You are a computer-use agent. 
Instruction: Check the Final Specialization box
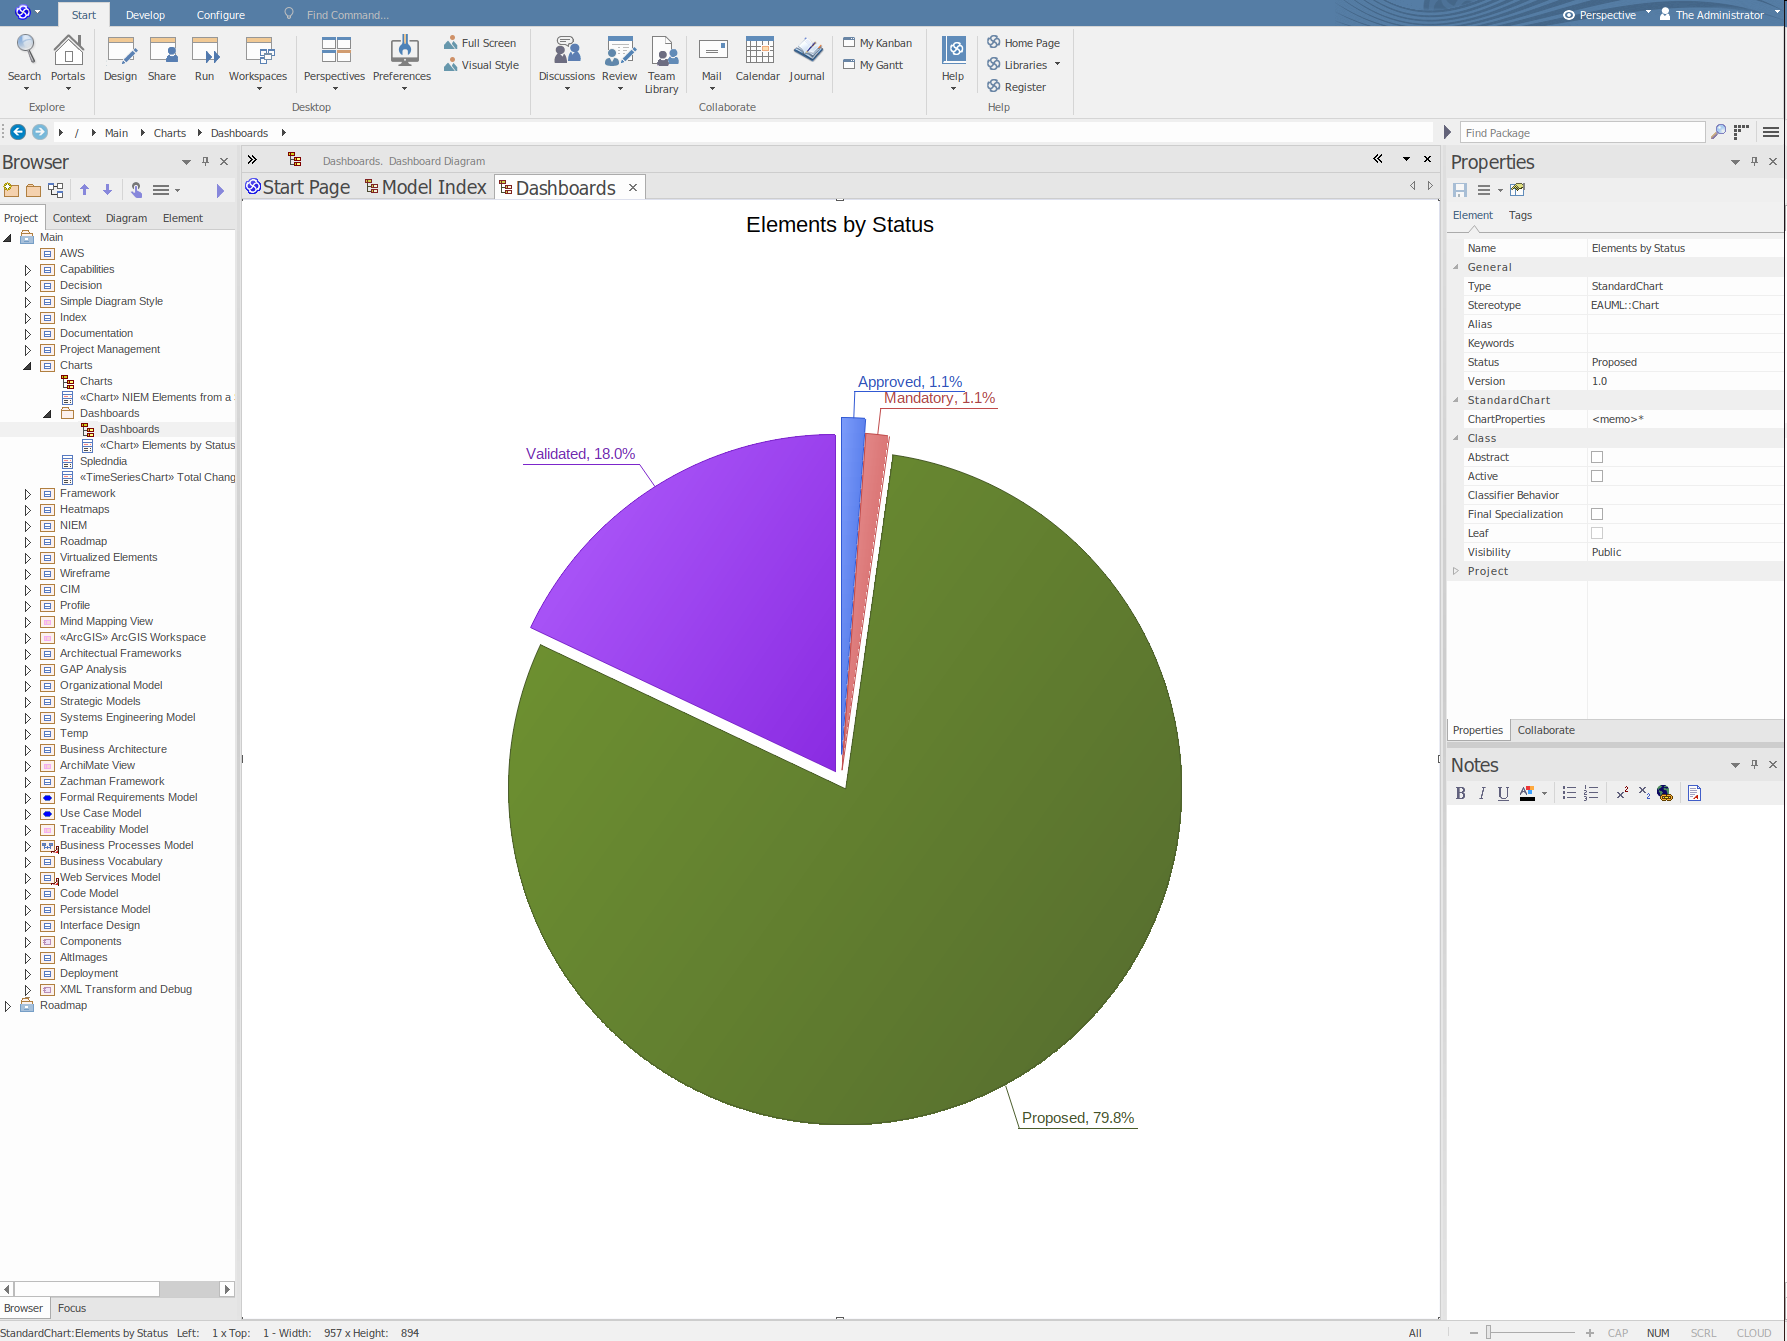point(1597,514)
